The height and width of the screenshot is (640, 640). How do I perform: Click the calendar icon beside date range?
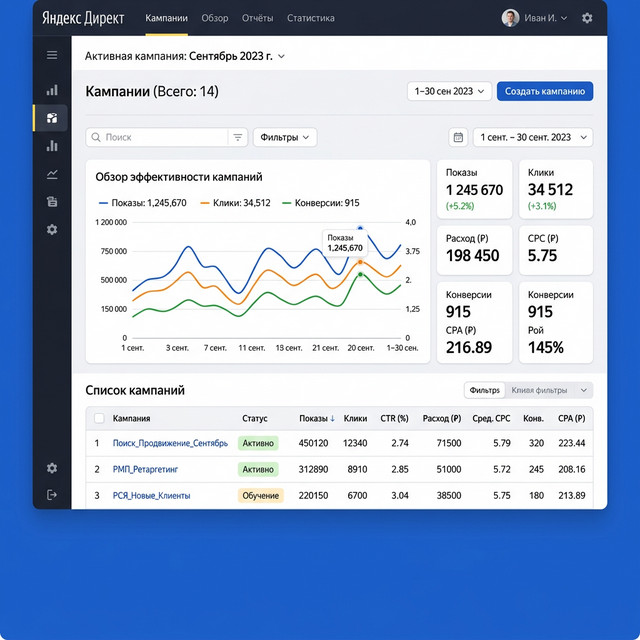[x=458, y=137]
